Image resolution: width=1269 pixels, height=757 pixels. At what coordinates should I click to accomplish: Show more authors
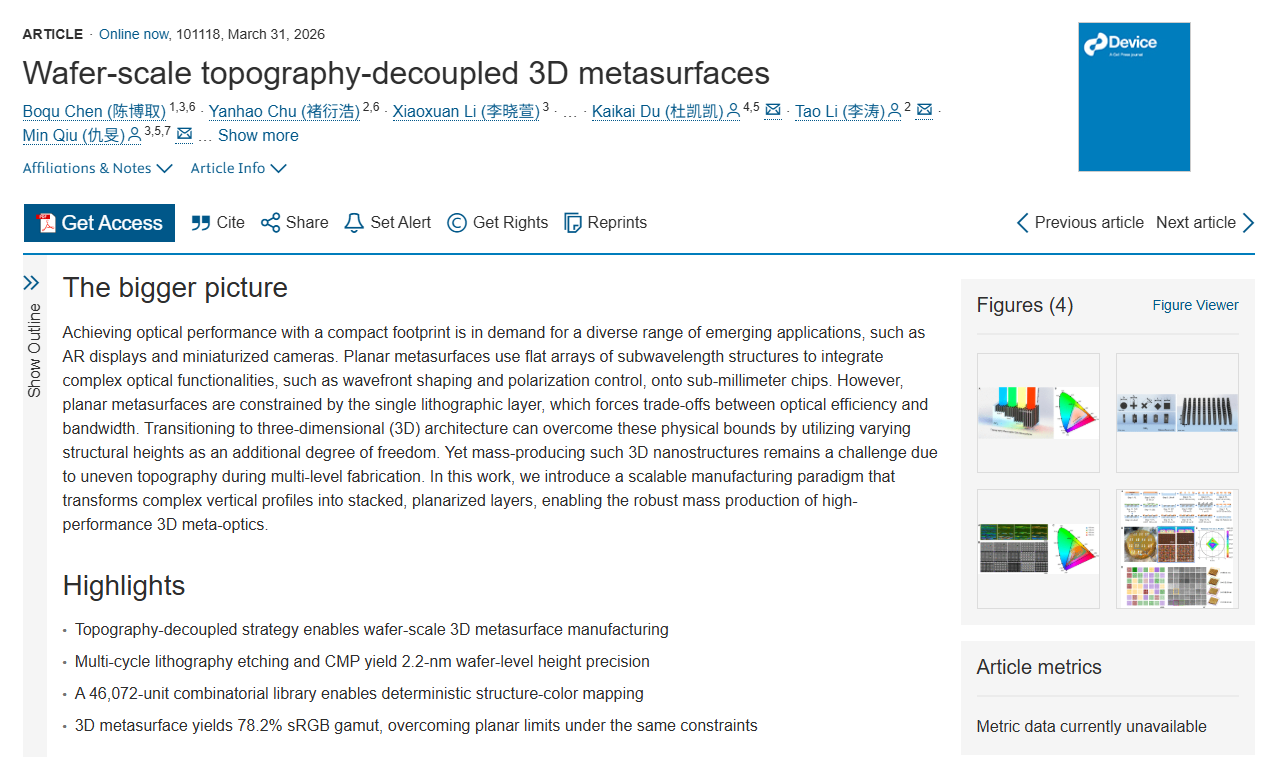pyautogui.click(x=257, y=135)
